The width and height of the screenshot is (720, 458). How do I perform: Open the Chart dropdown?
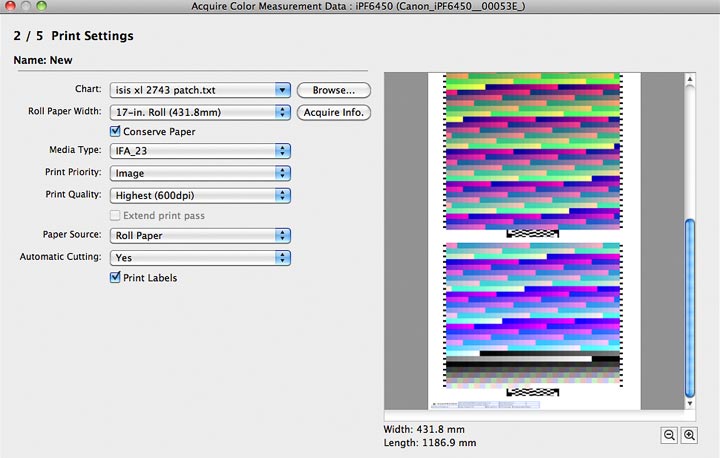click(x=200, y=90)
